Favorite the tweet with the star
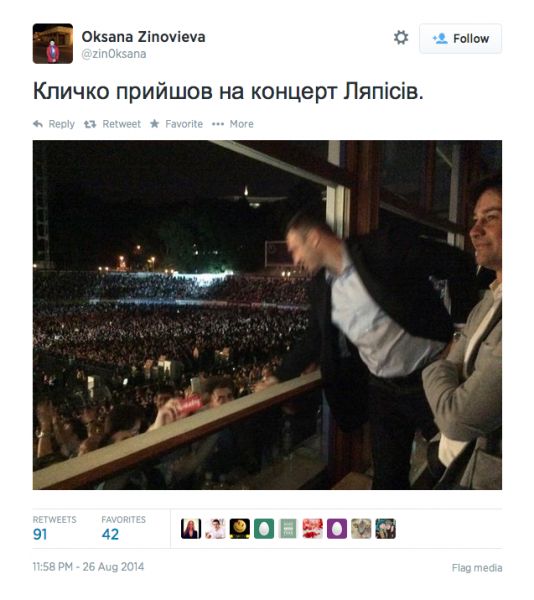 click(x=176, y=124)
